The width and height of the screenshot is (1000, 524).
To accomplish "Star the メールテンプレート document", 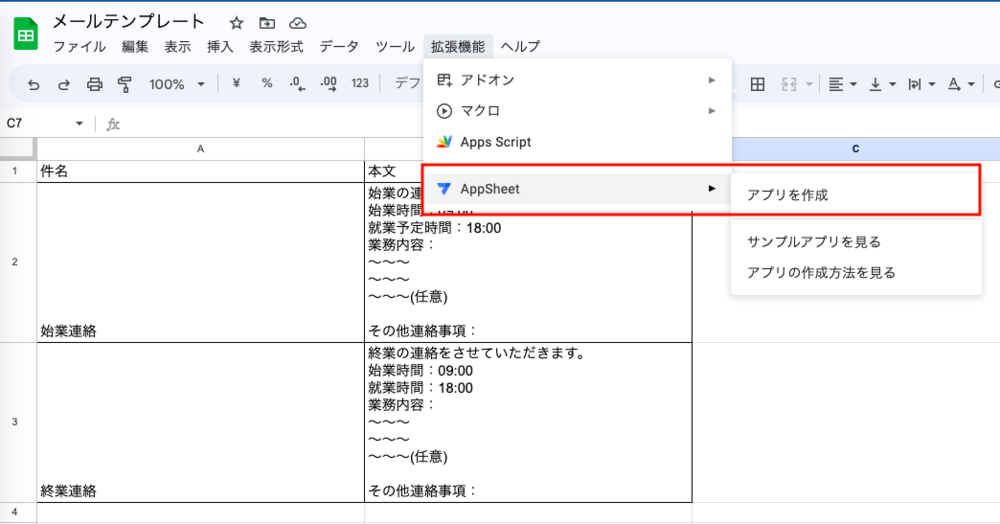I will 237,24.
